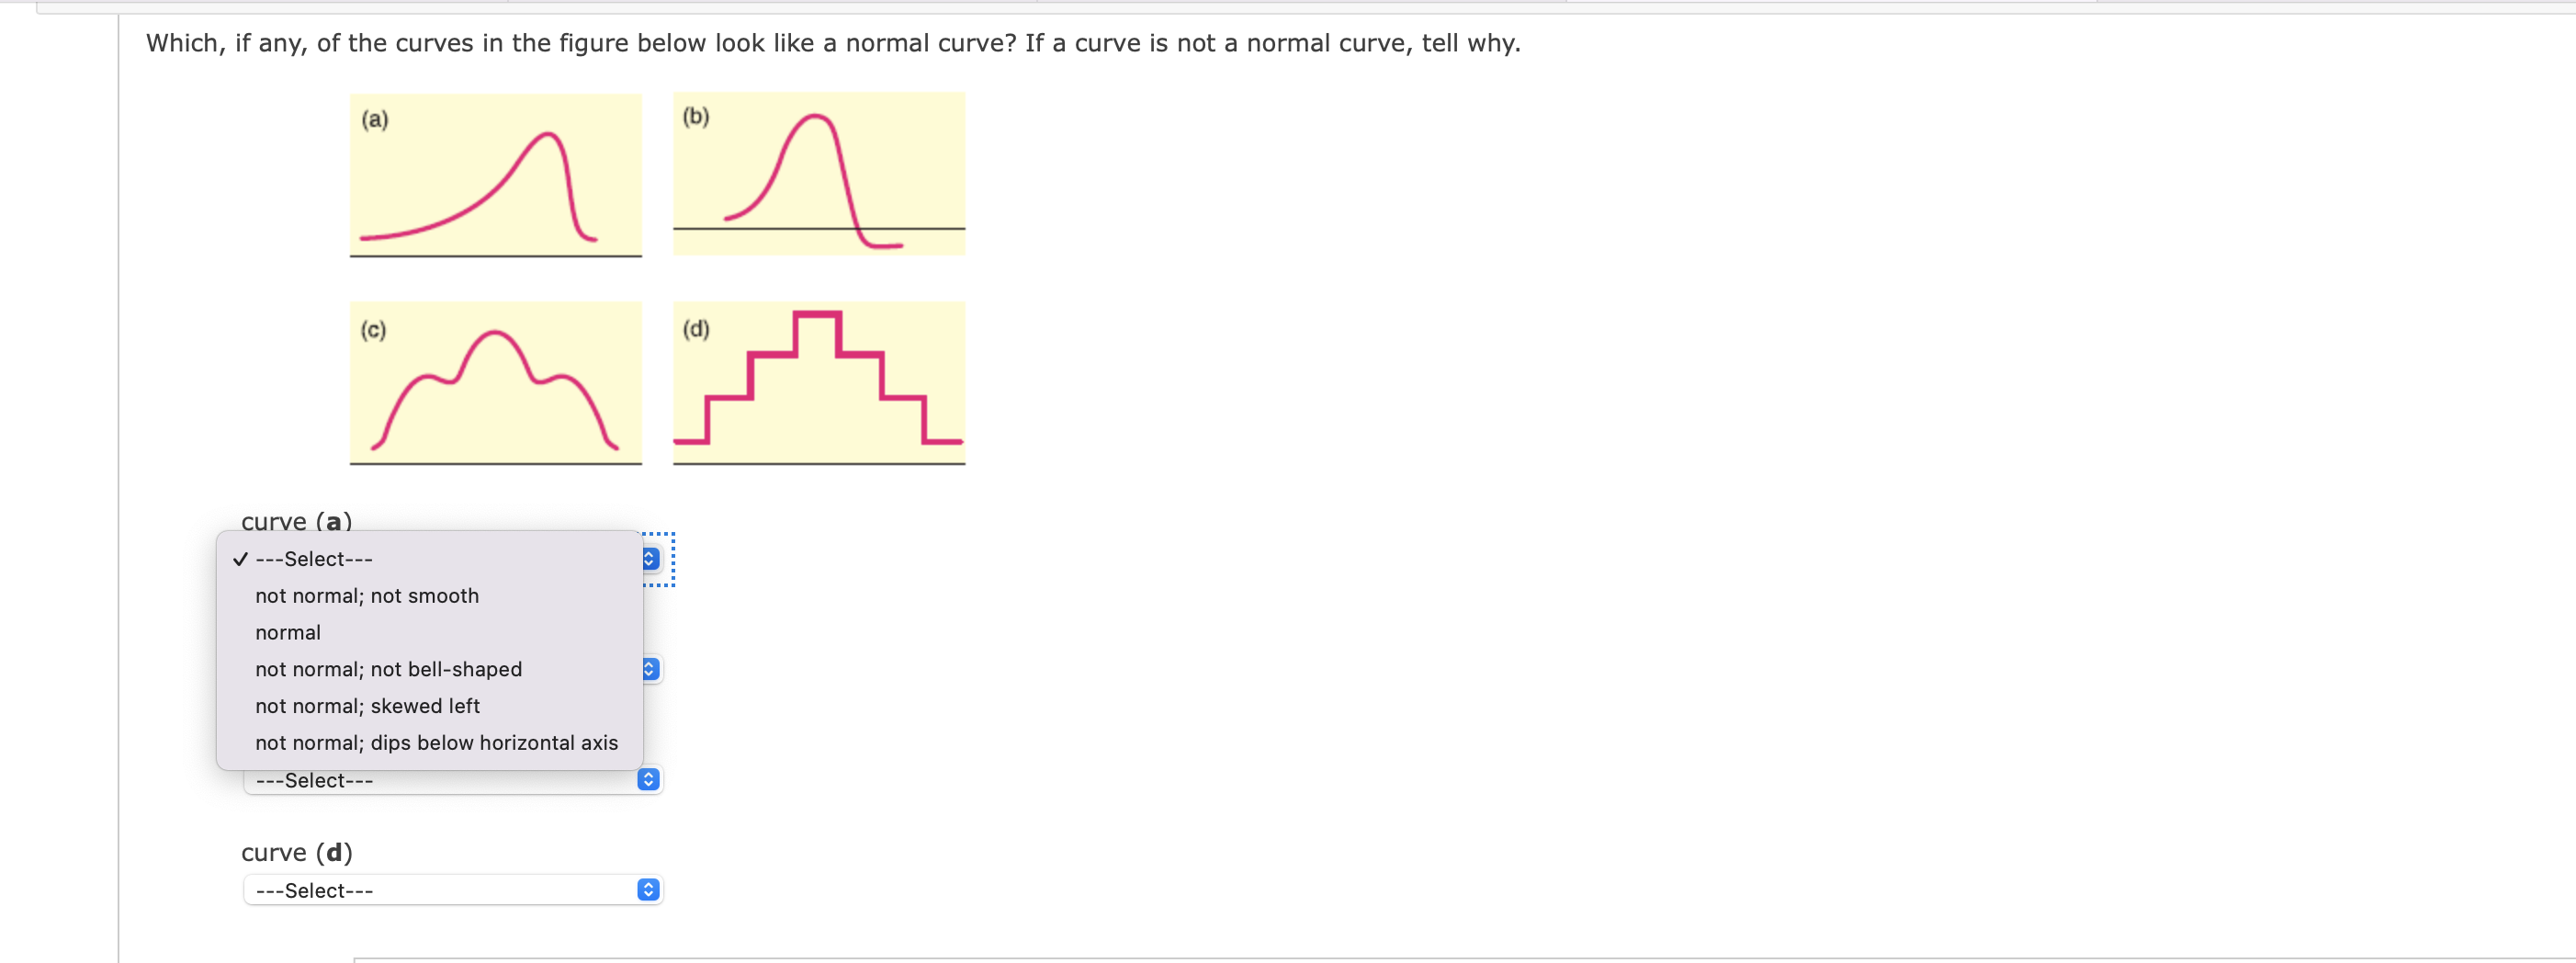Click the curve (b) graph image
Viewport: 2576px width, 963px height.
point(819,172)
